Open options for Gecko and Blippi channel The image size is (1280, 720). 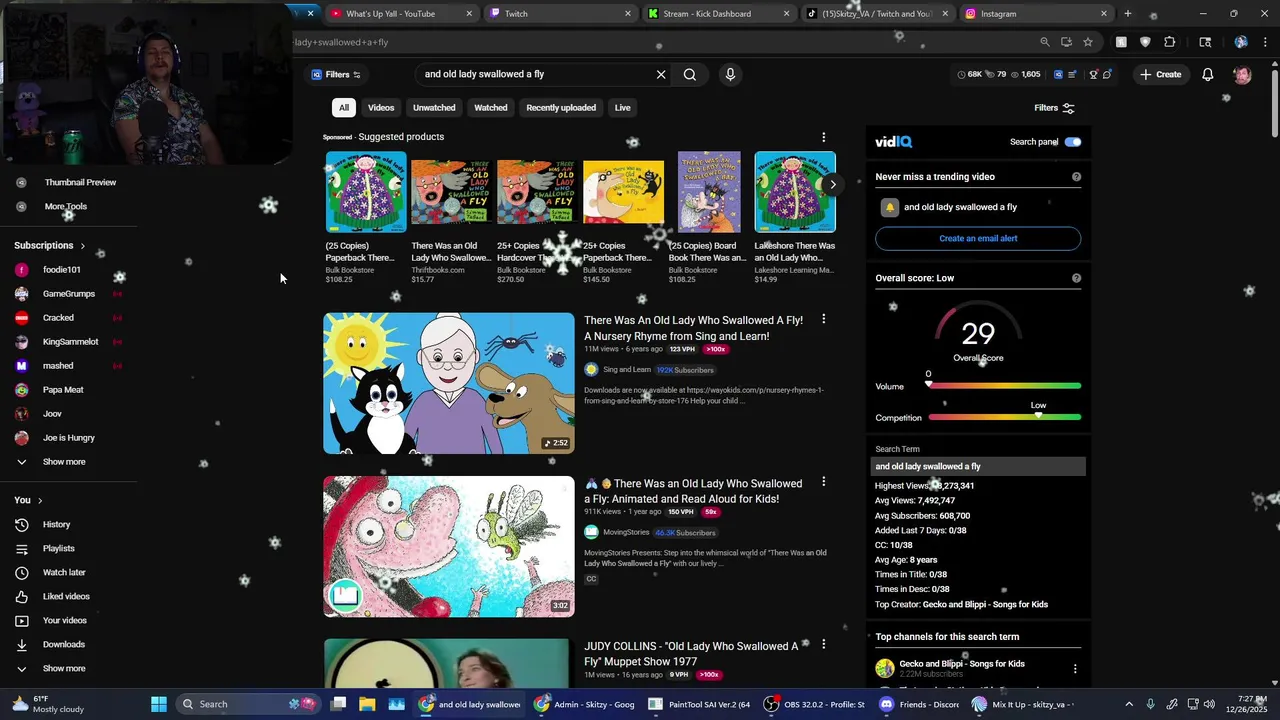1075,669
